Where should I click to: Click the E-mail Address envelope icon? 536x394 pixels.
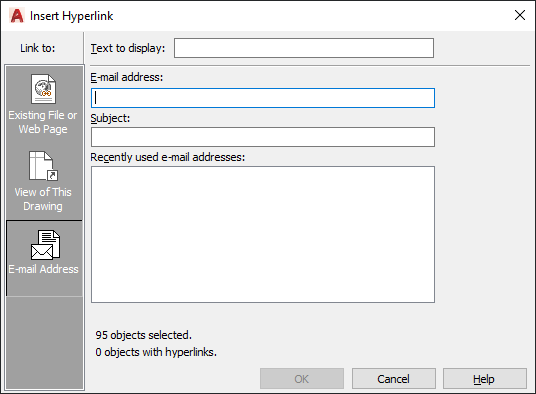click(x=45, y=245)
